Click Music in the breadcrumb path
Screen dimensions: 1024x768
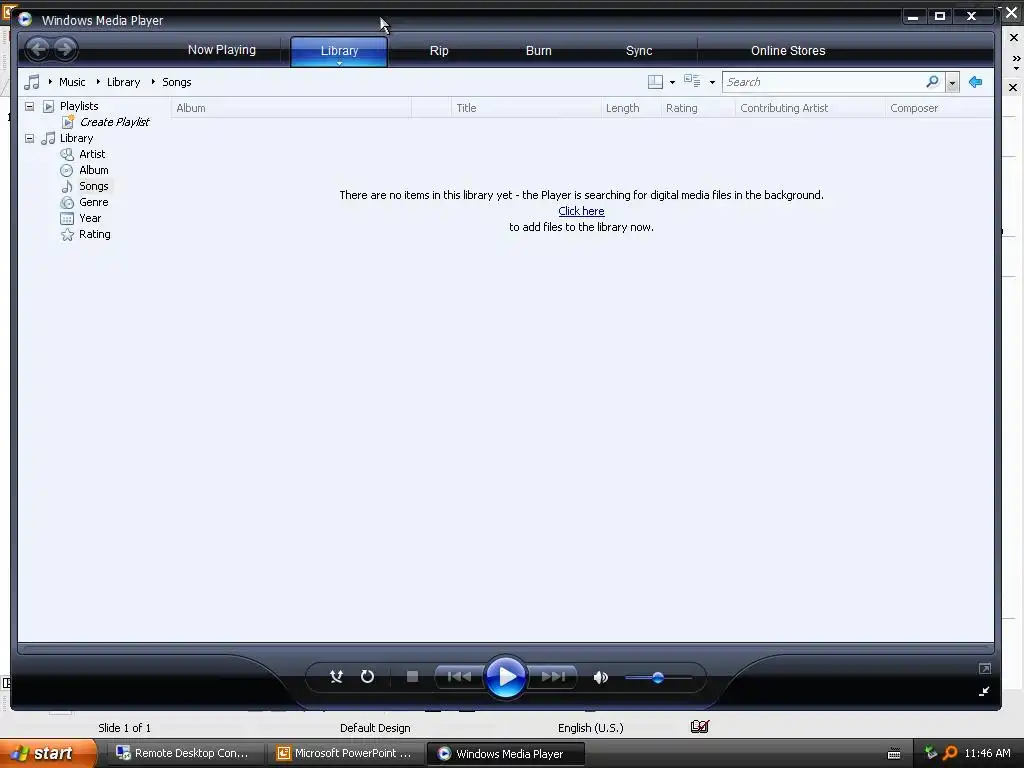pyautogui.click(x=72, y=82)
